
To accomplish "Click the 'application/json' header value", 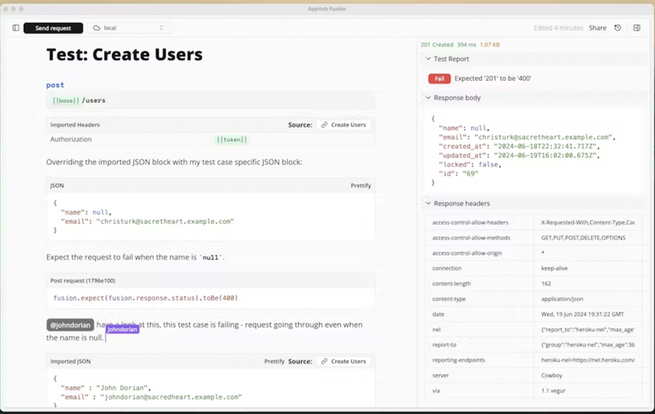I will pos(562,299).
